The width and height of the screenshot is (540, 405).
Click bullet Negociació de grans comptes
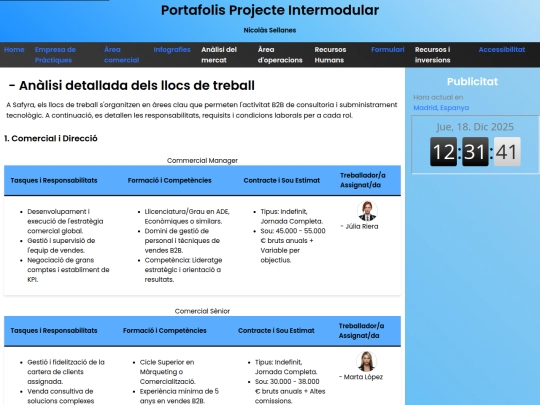68,270
